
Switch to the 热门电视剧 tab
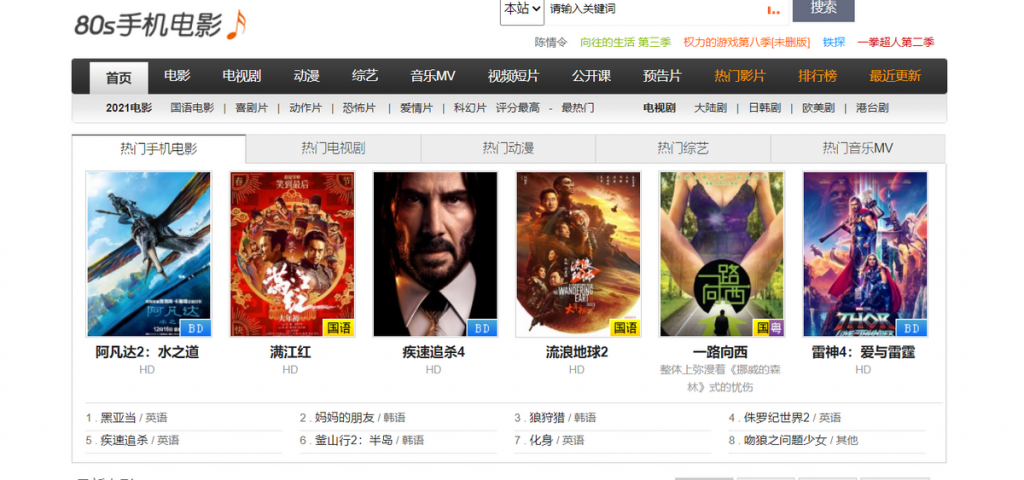(333, 148)
